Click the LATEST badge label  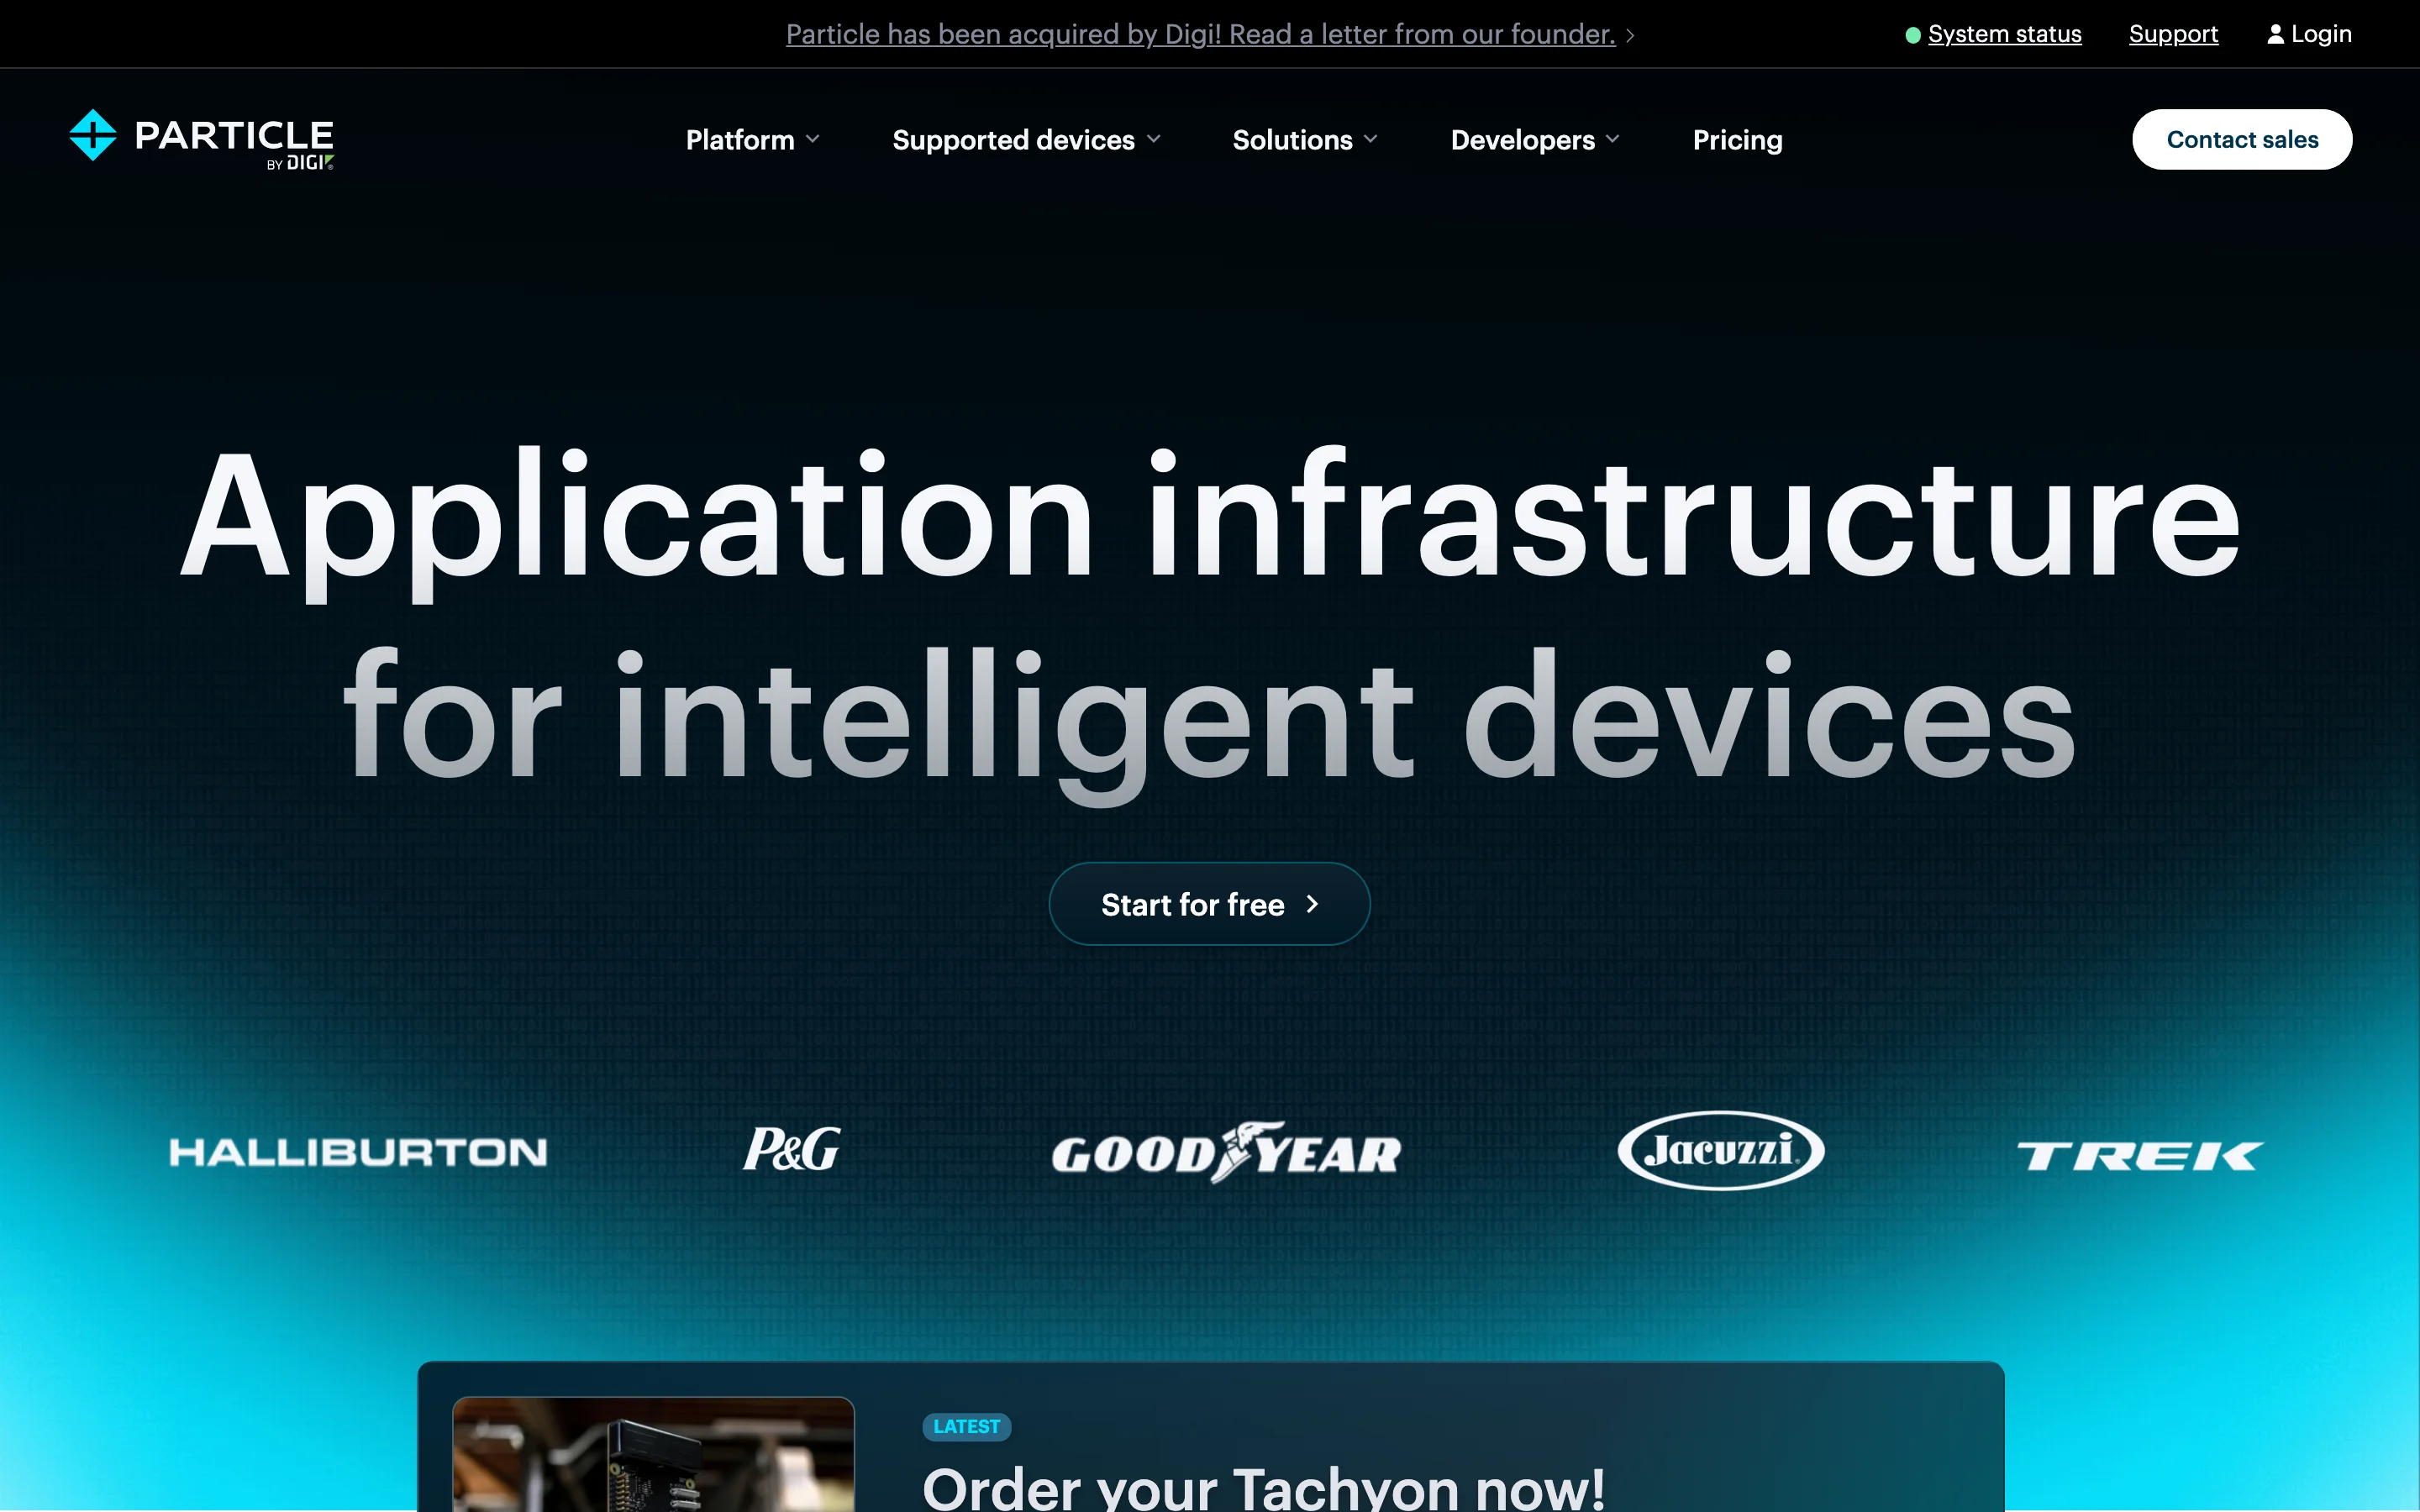(966, 1427)
